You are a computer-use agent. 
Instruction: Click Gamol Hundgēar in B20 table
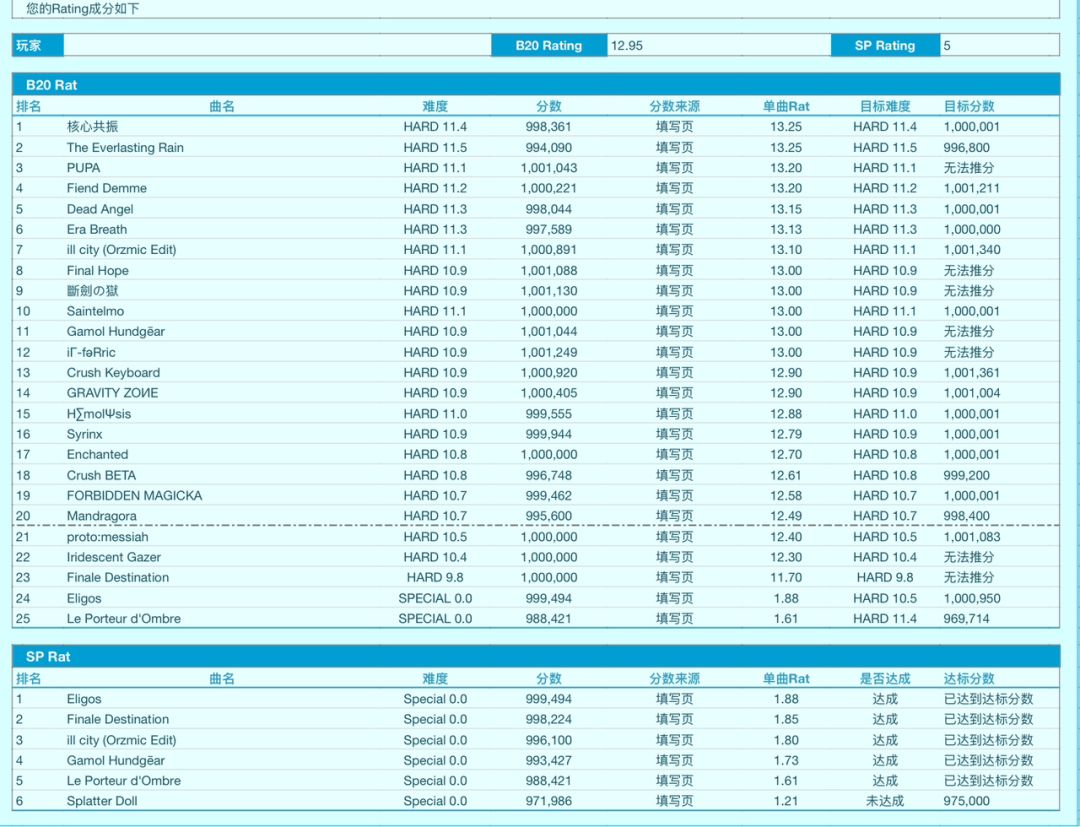click(x=116, y=331)
